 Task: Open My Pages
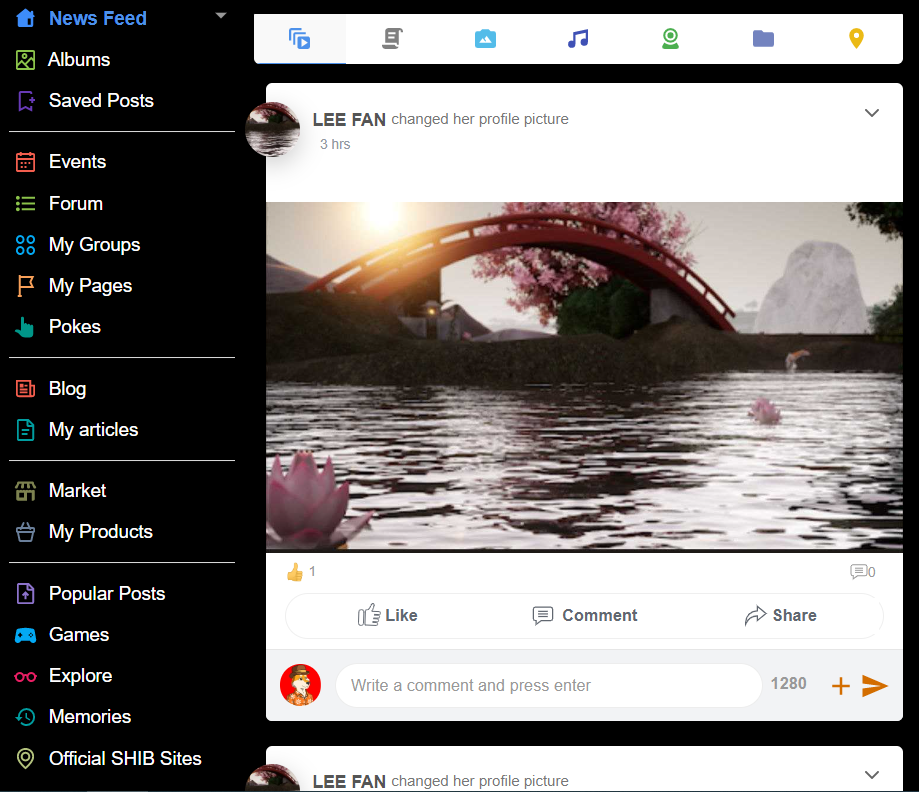tap(90, 286)
